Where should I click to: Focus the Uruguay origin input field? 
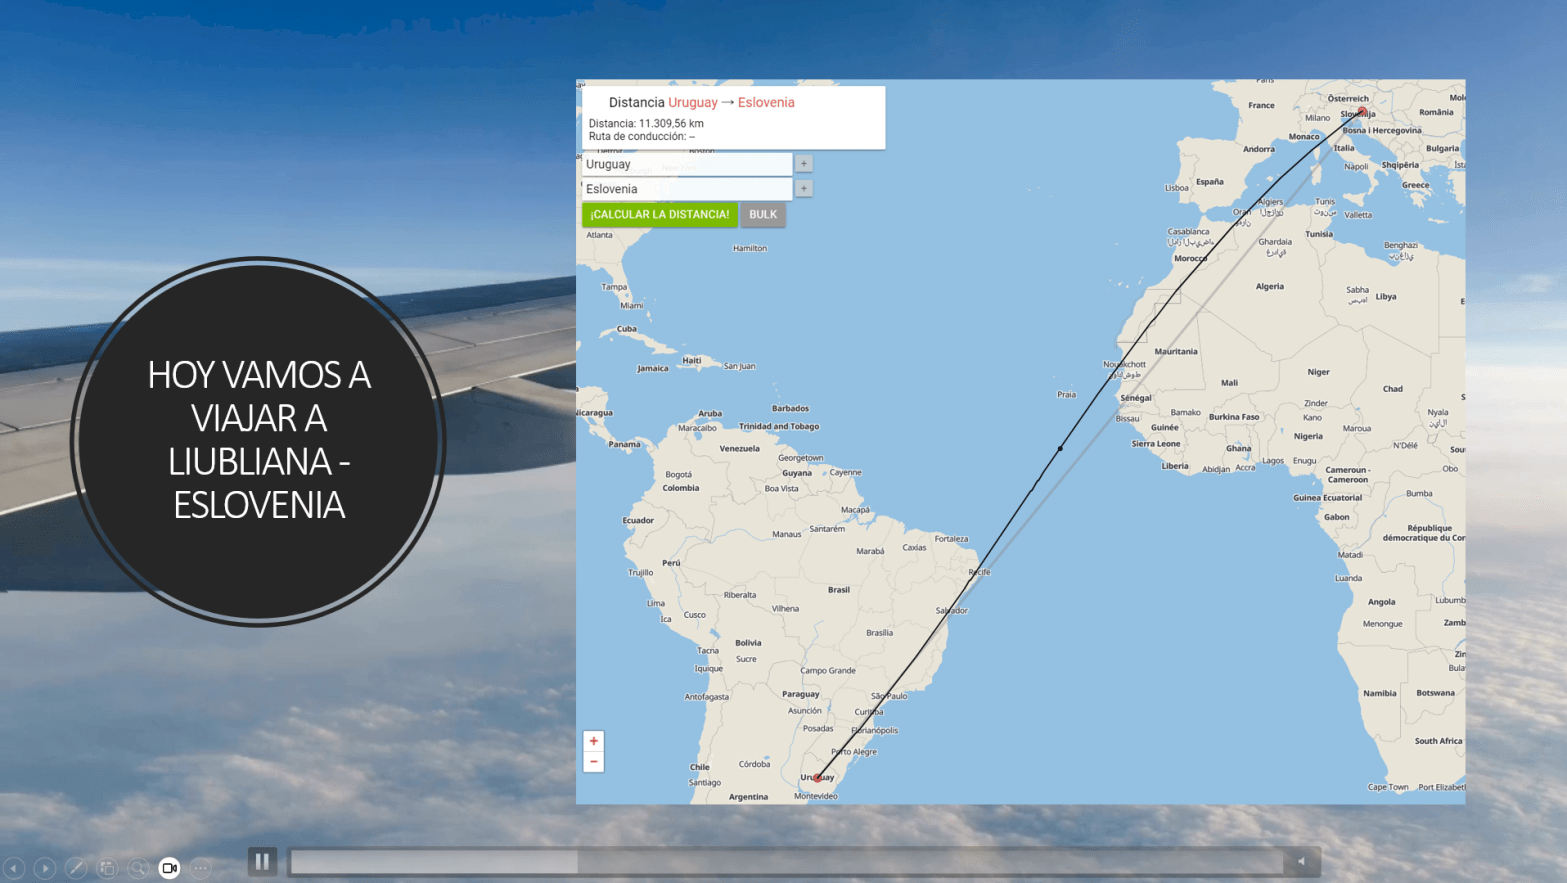click(x=686, y=164)
